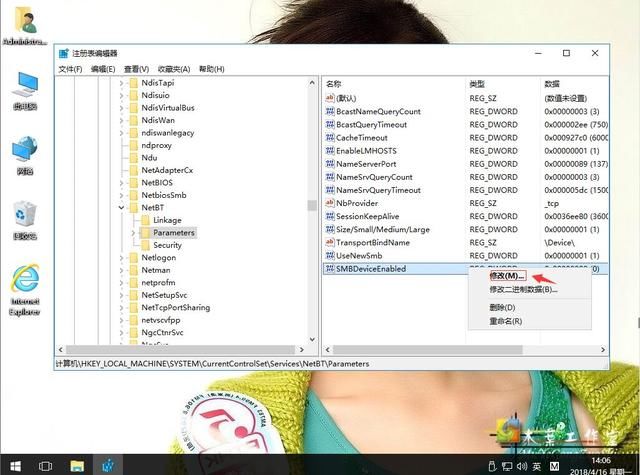Click the tree pane scroll up arrow
Screen dimensions: 640x475
tap(312, 83)
